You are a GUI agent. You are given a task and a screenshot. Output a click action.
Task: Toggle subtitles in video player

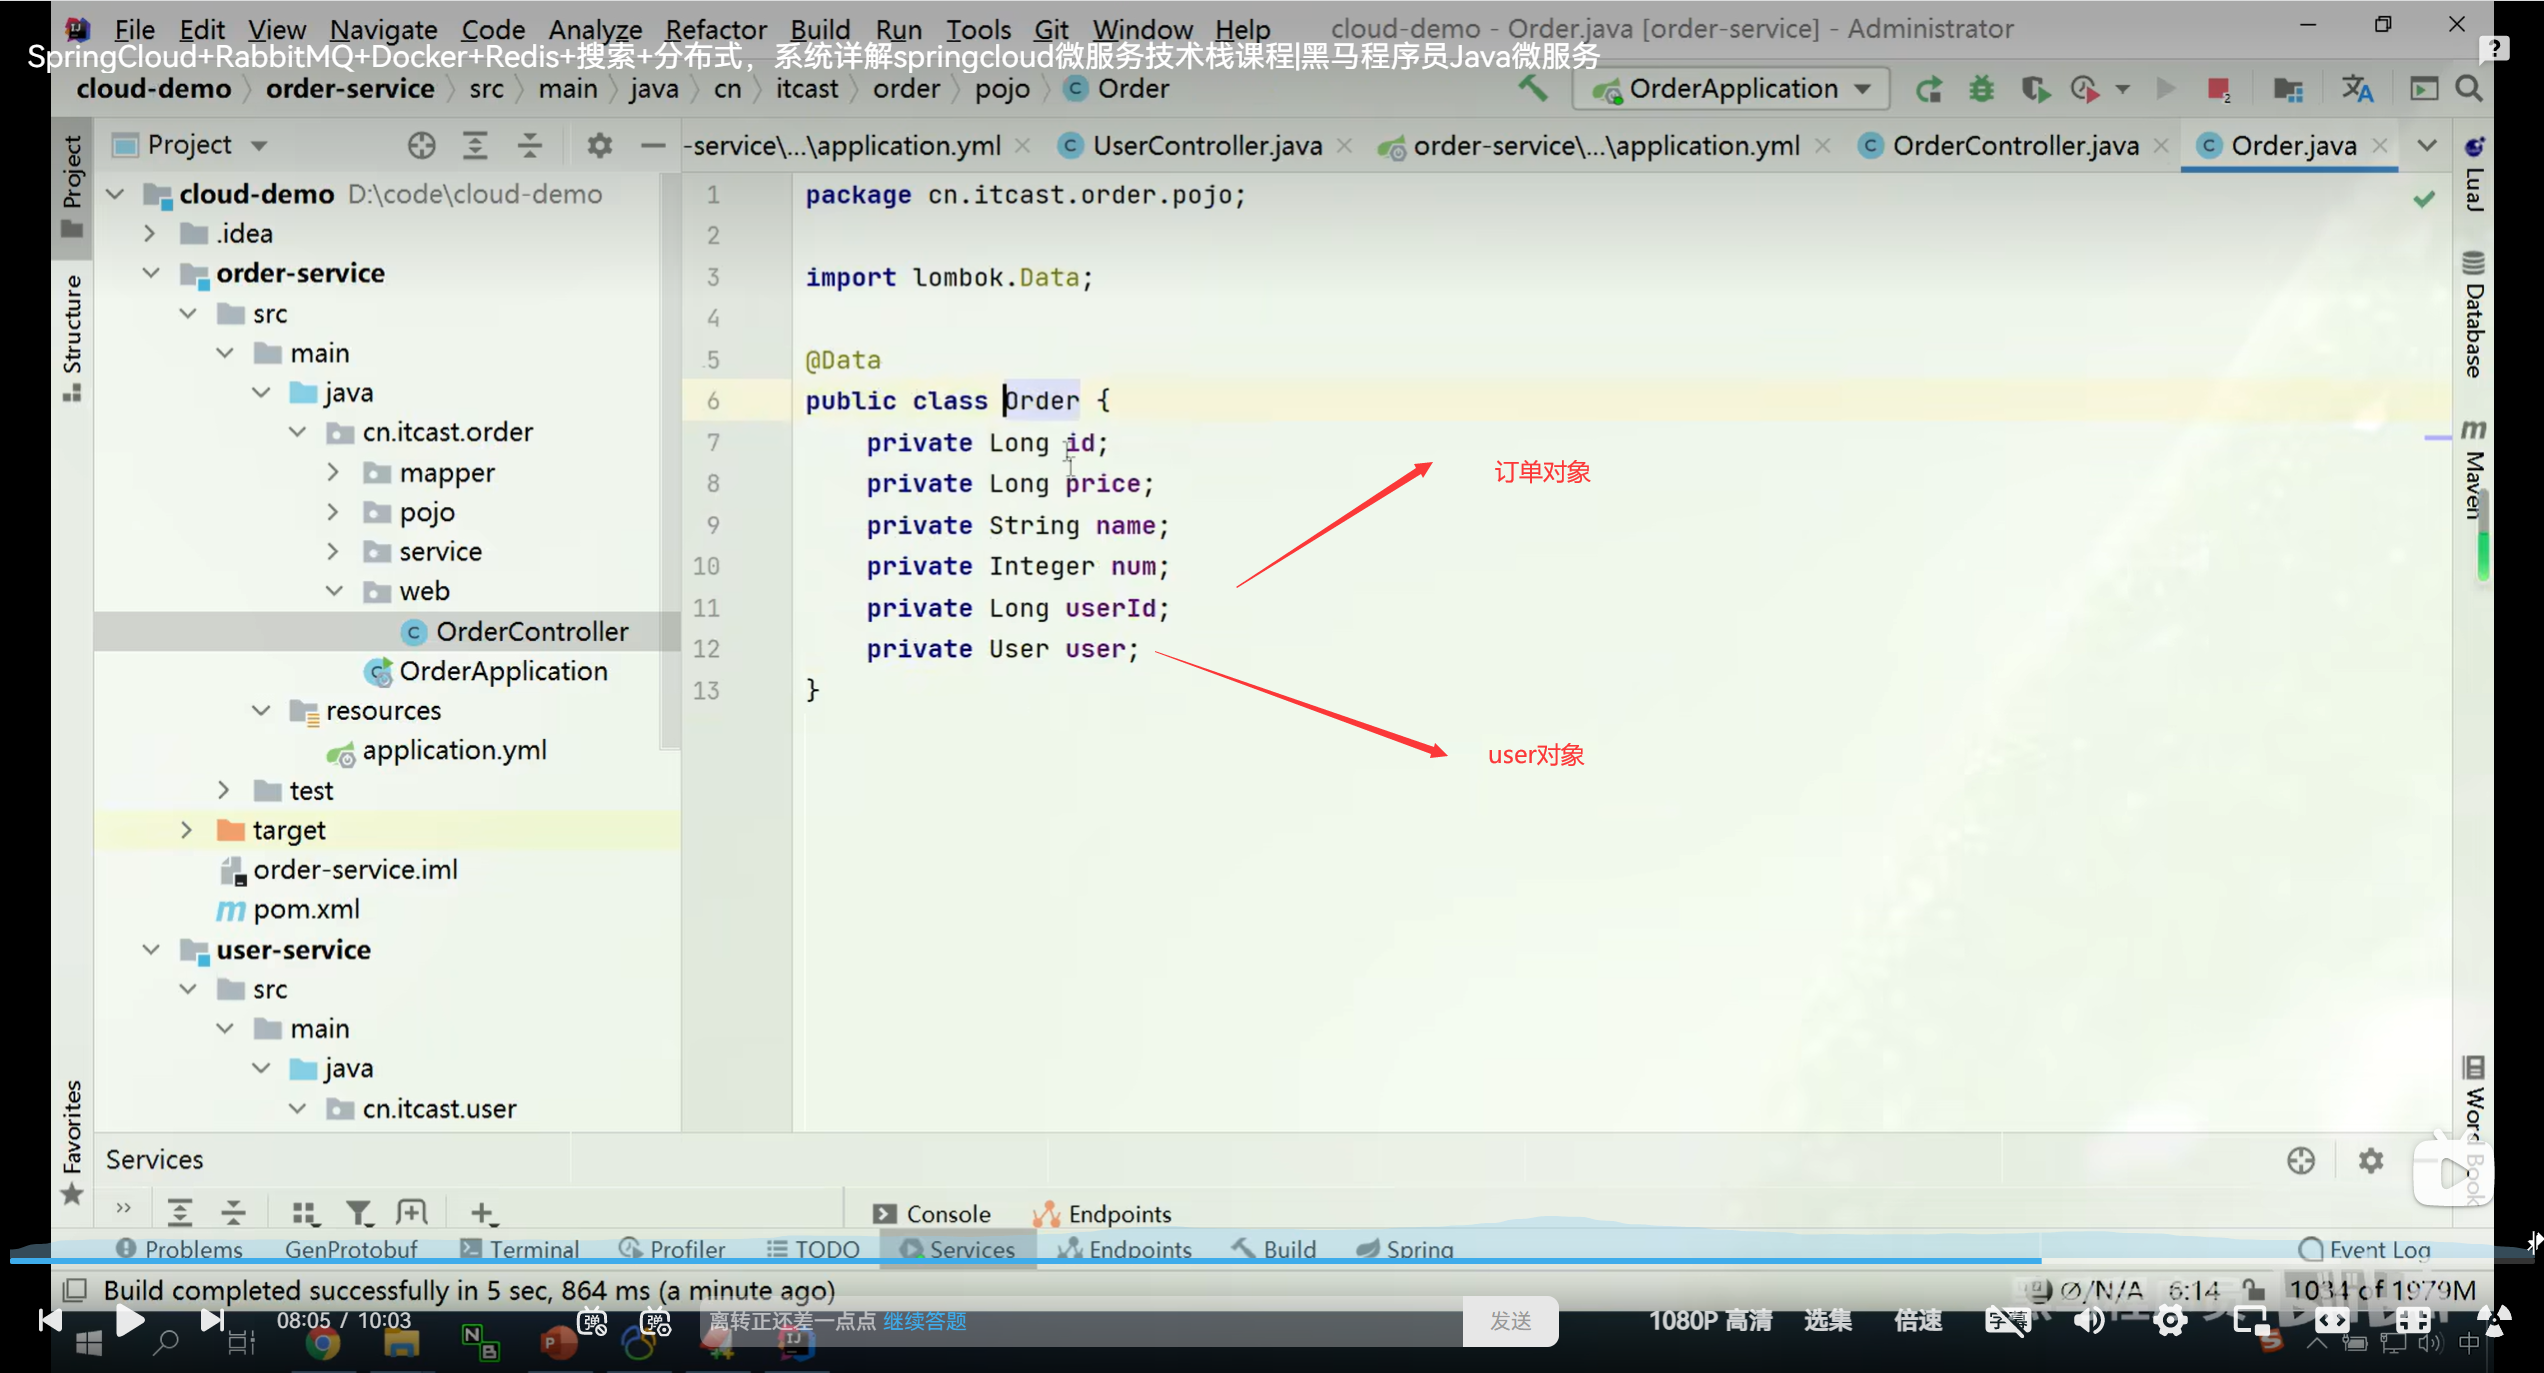point(2006,1321)
